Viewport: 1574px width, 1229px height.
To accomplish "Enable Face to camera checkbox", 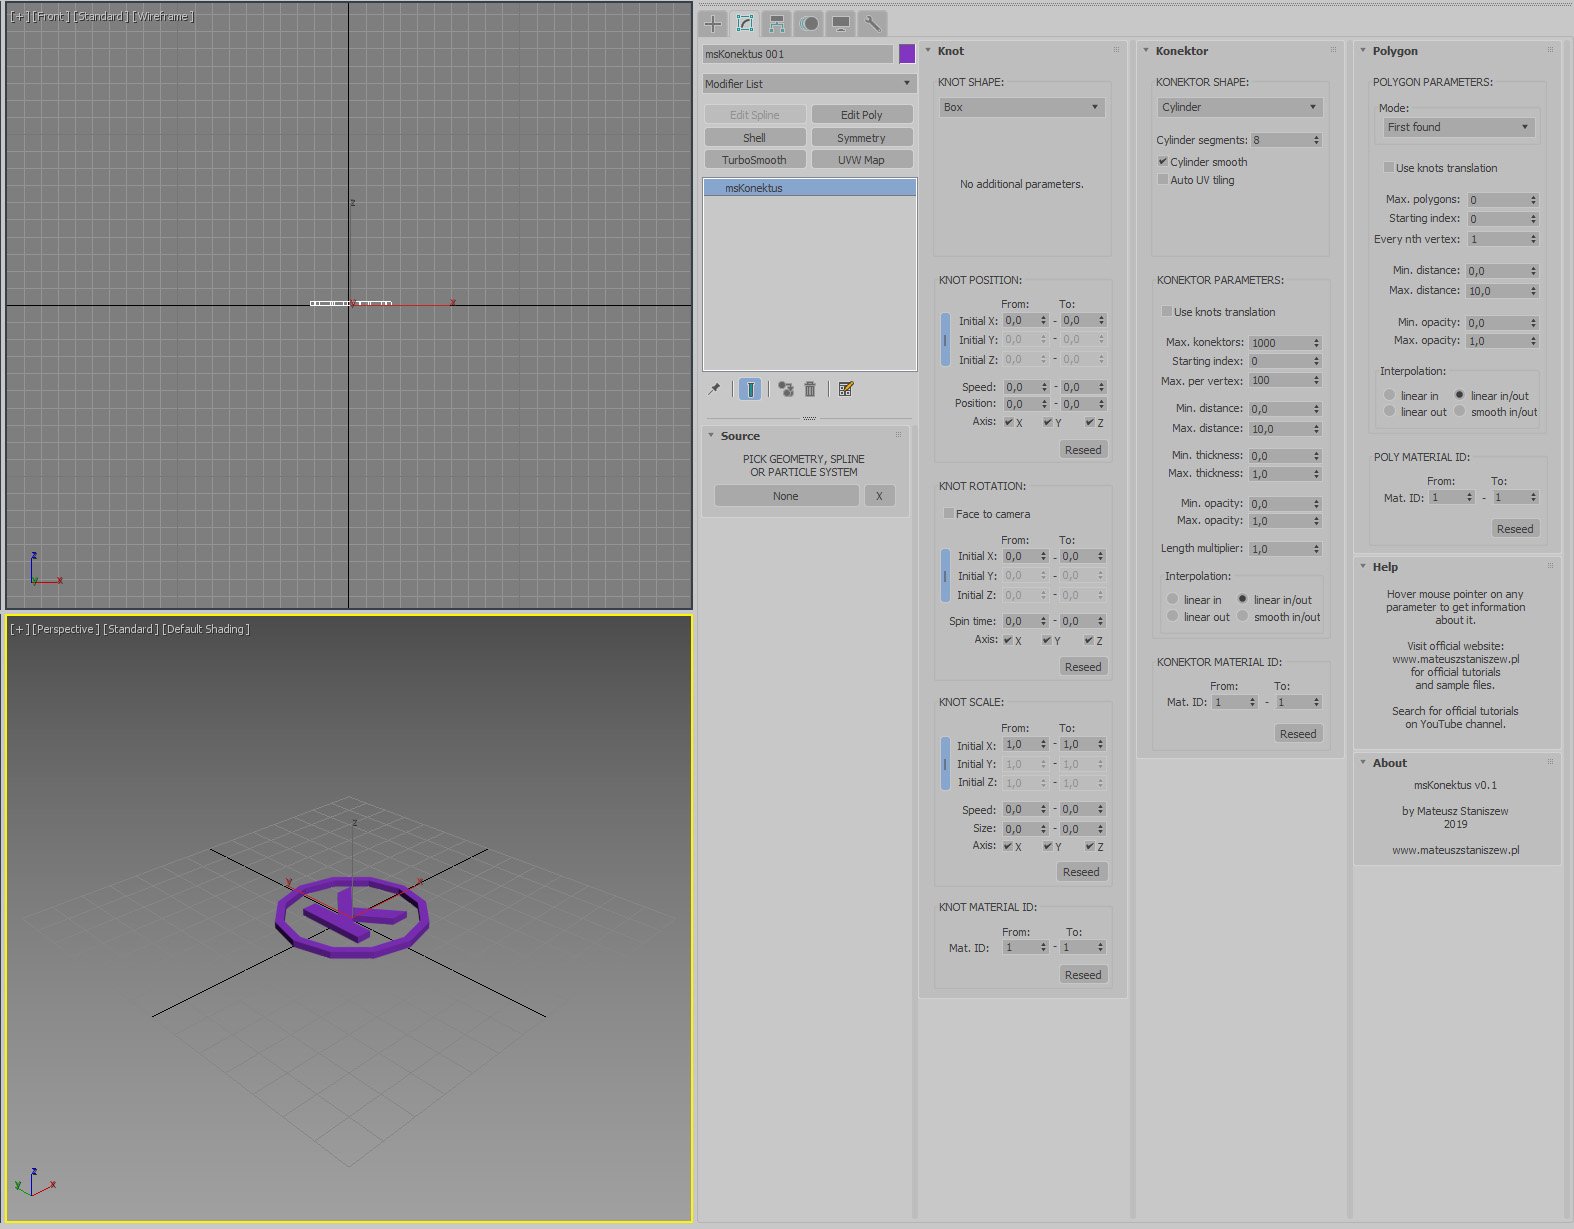I will click(x=949, y=514).
